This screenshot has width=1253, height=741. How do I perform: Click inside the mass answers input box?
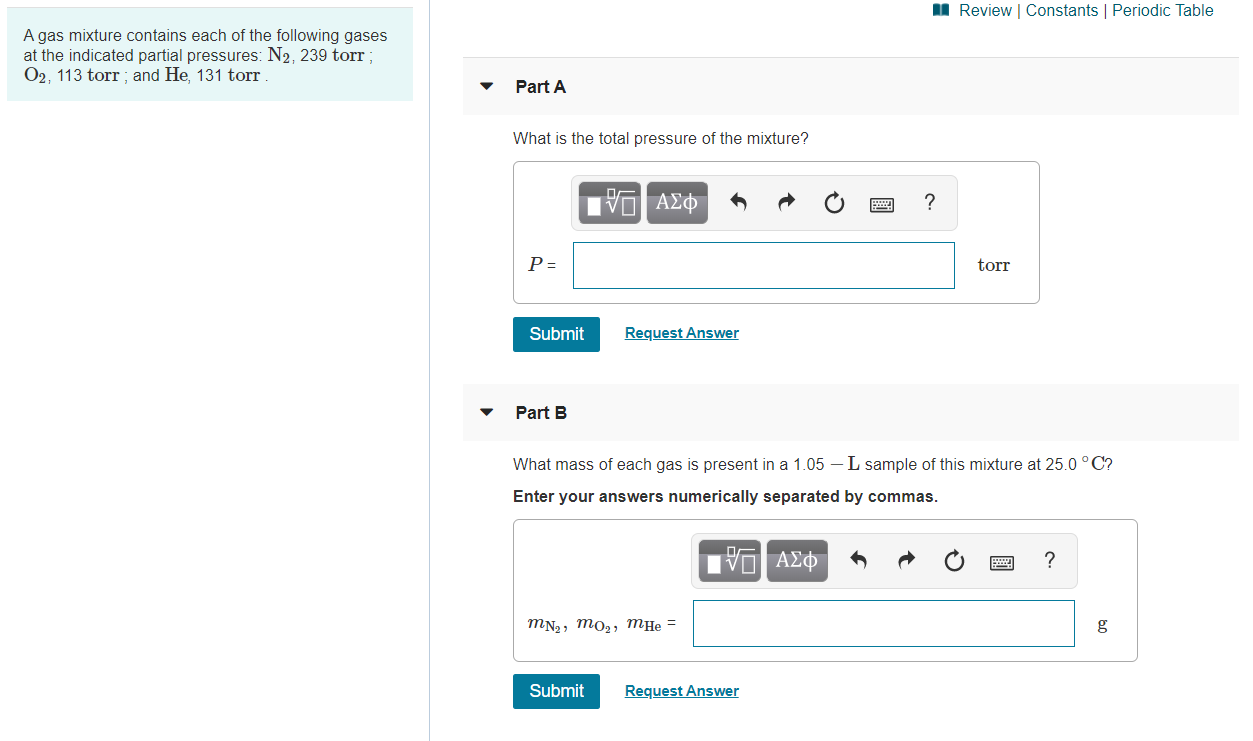(x=883, y=623)
